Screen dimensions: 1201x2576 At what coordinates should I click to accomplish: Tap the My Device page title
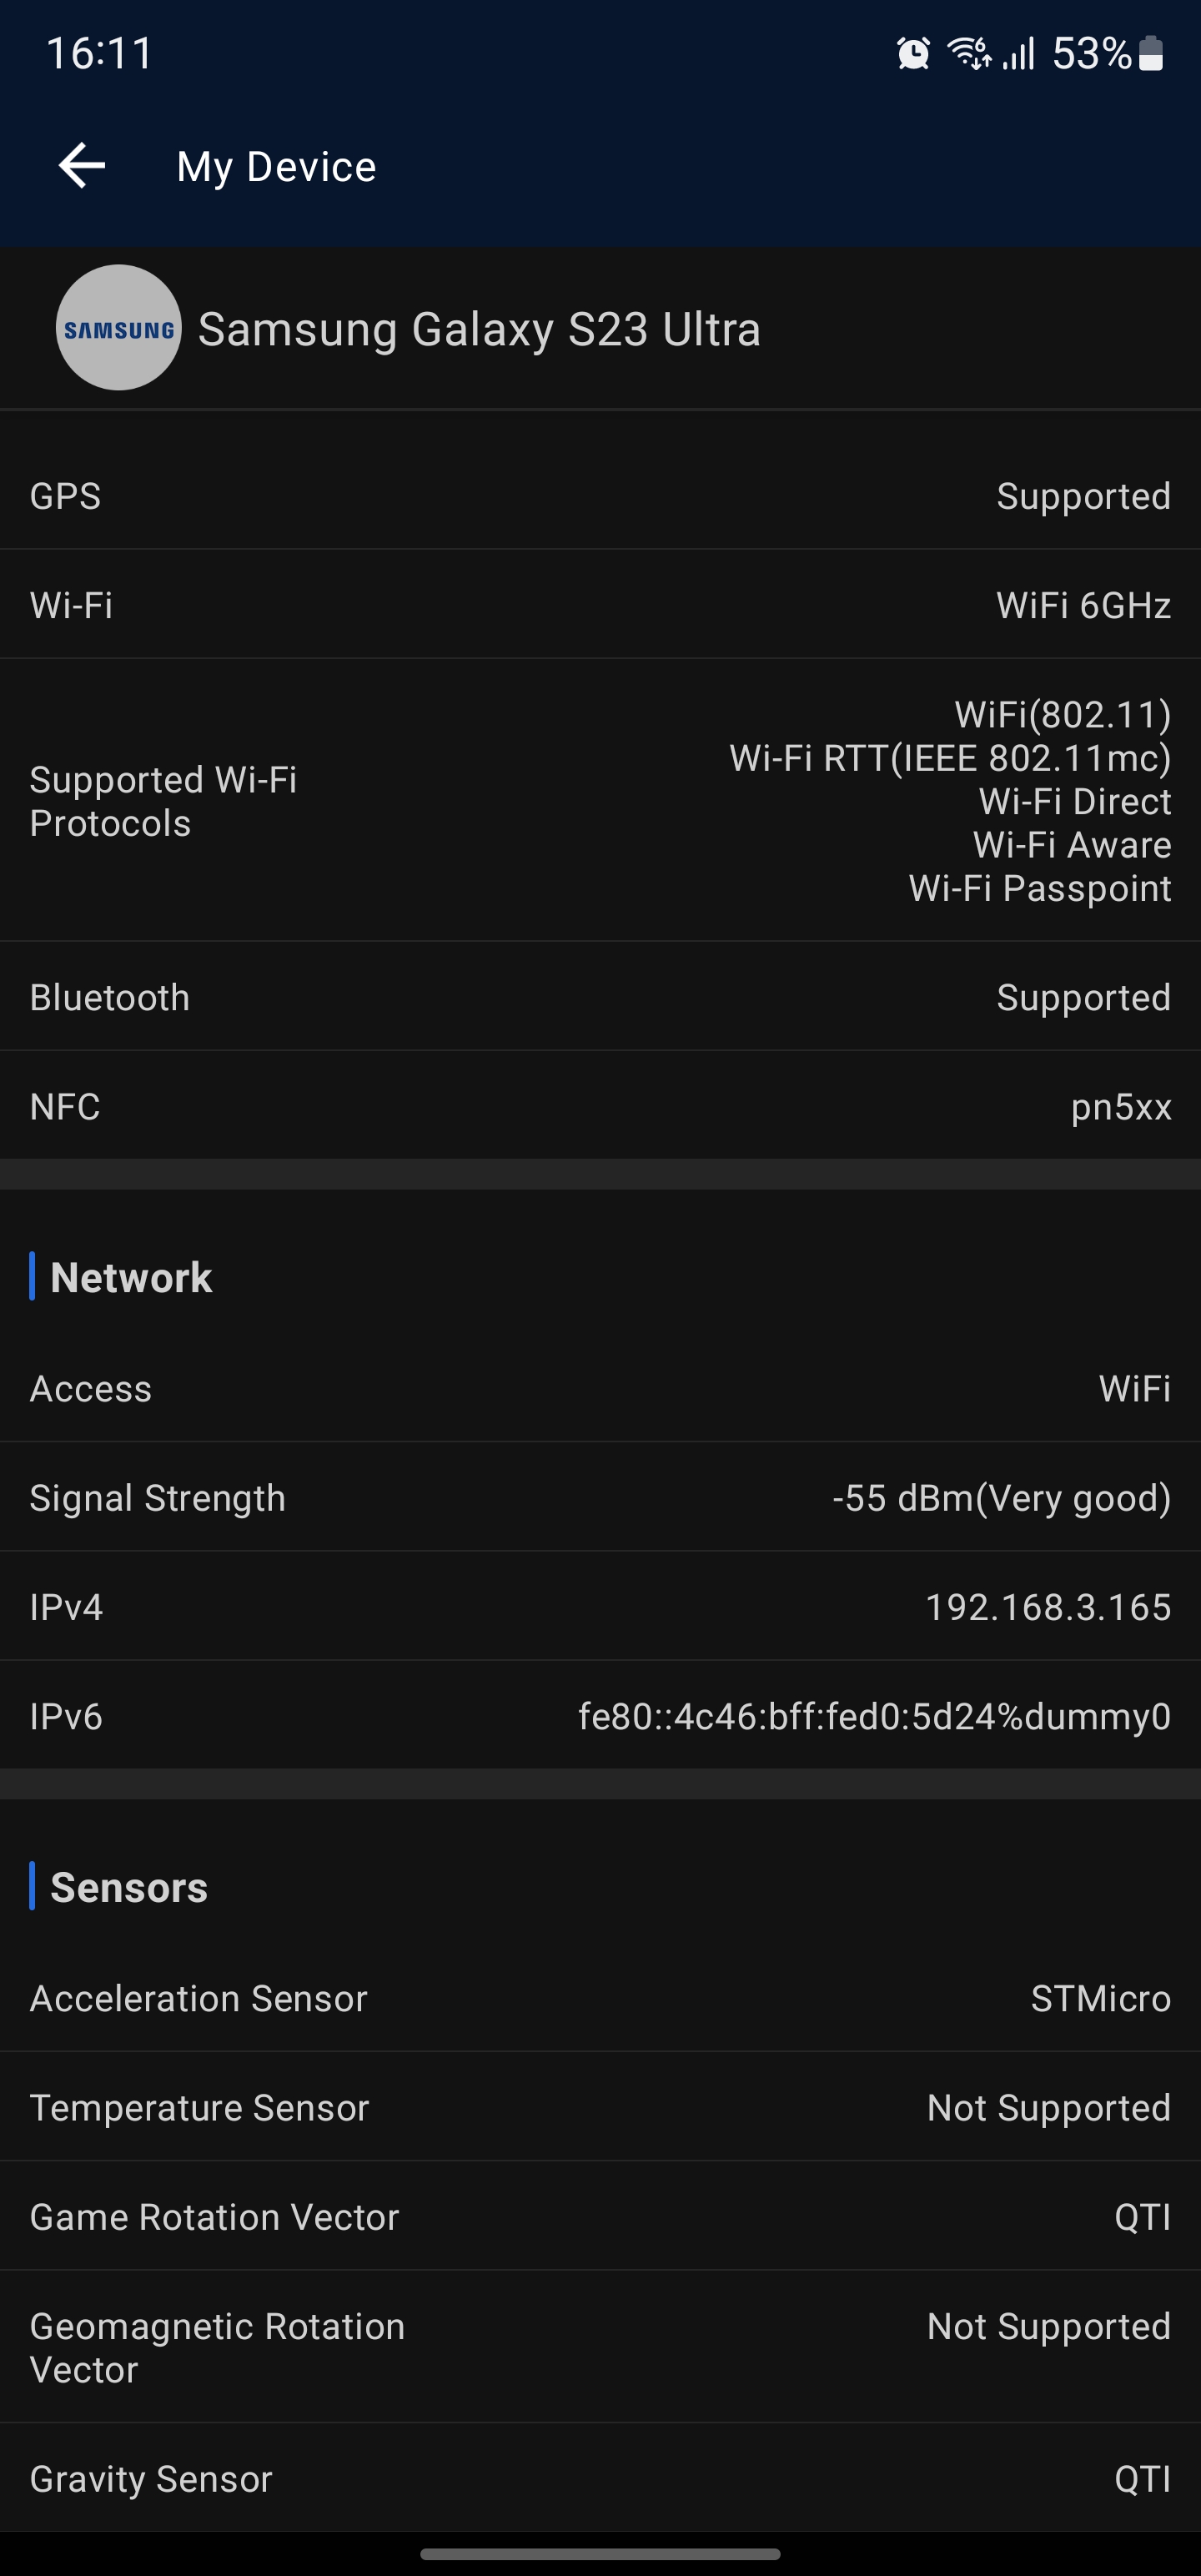pos(276,167)
